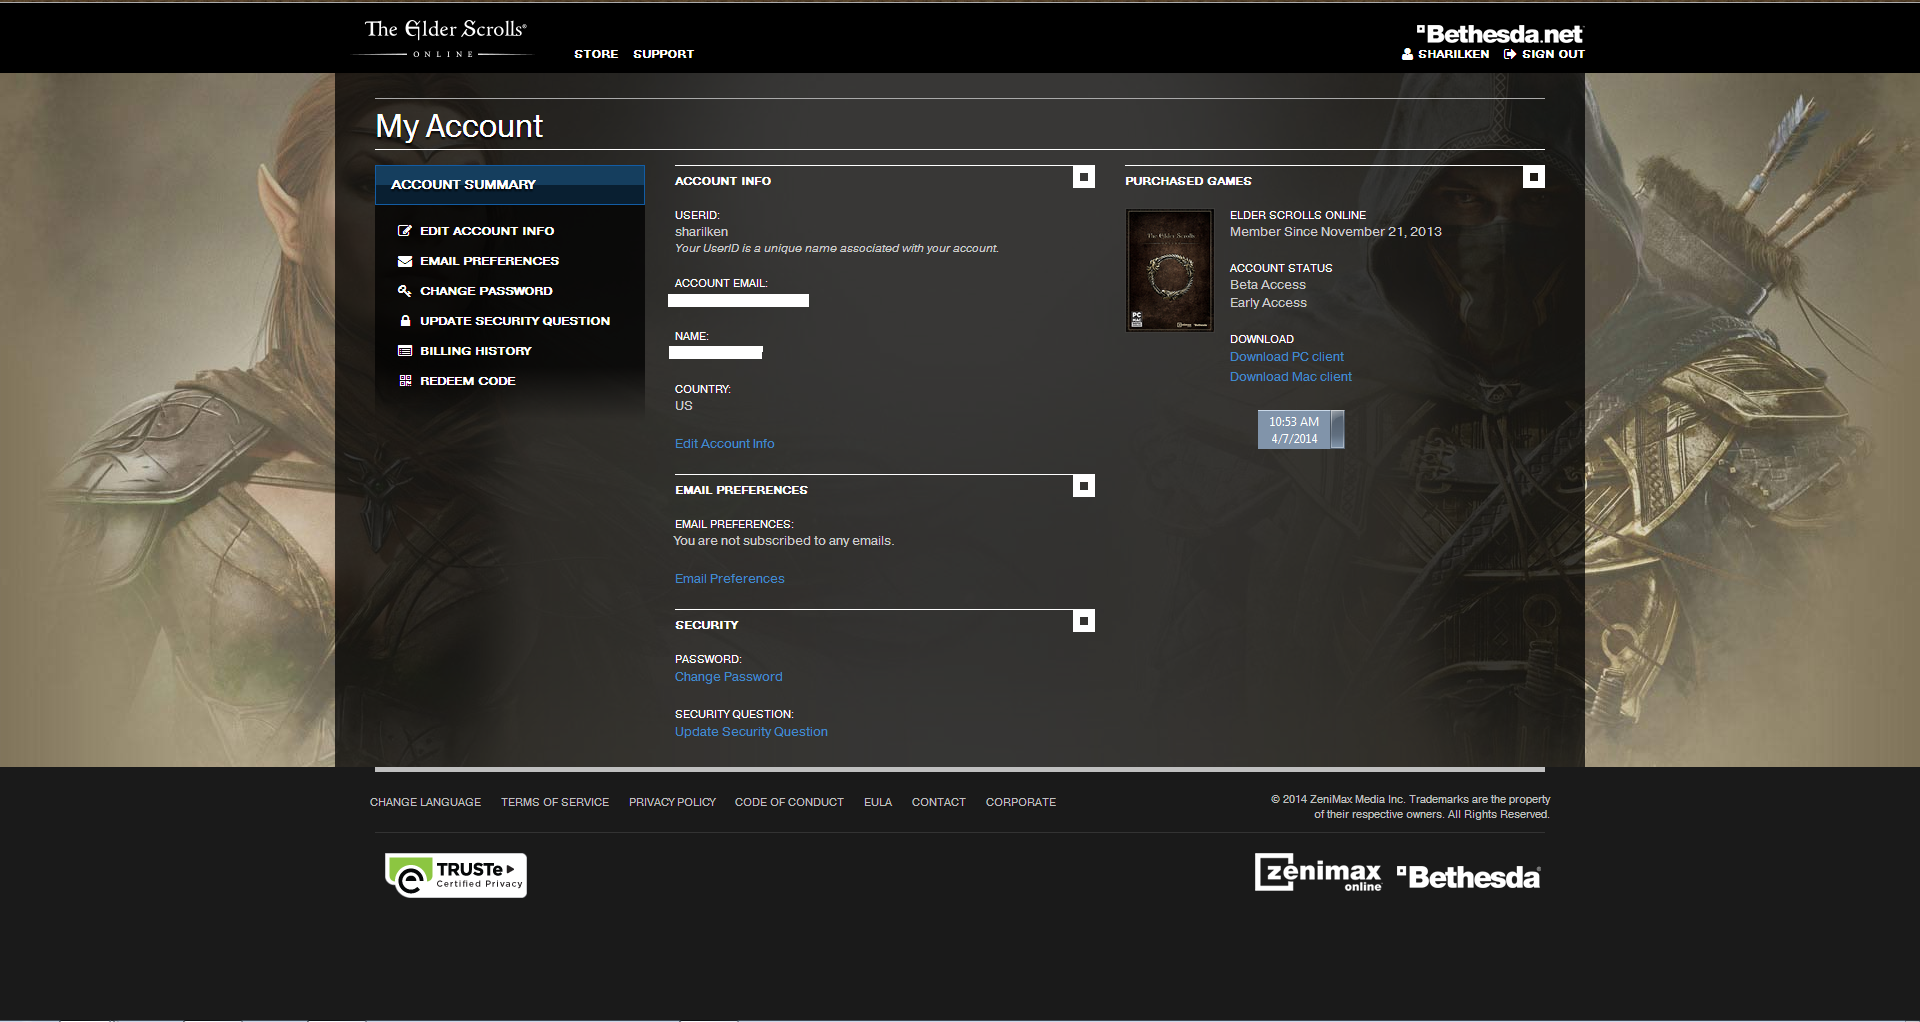Viewport: 1920px width, 1022px height.
Task: Open Terms of Service in the footer
Action: (555, 802)
